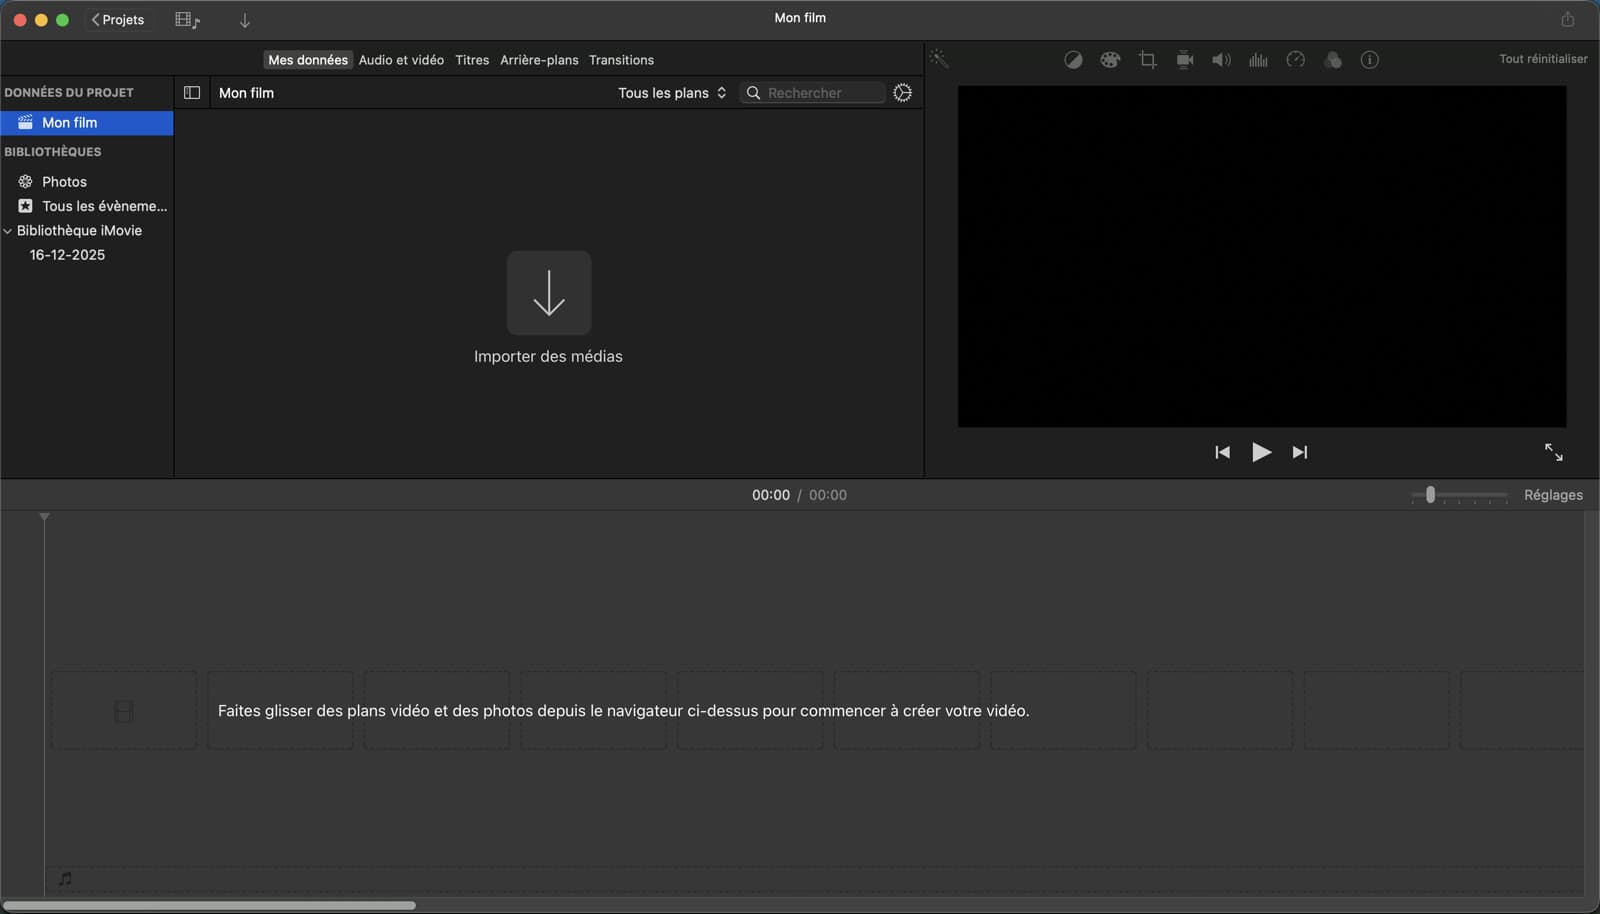Collapse Bibliothèque iMovie
Screen dimensions: 1600x914
coord(8,231)
